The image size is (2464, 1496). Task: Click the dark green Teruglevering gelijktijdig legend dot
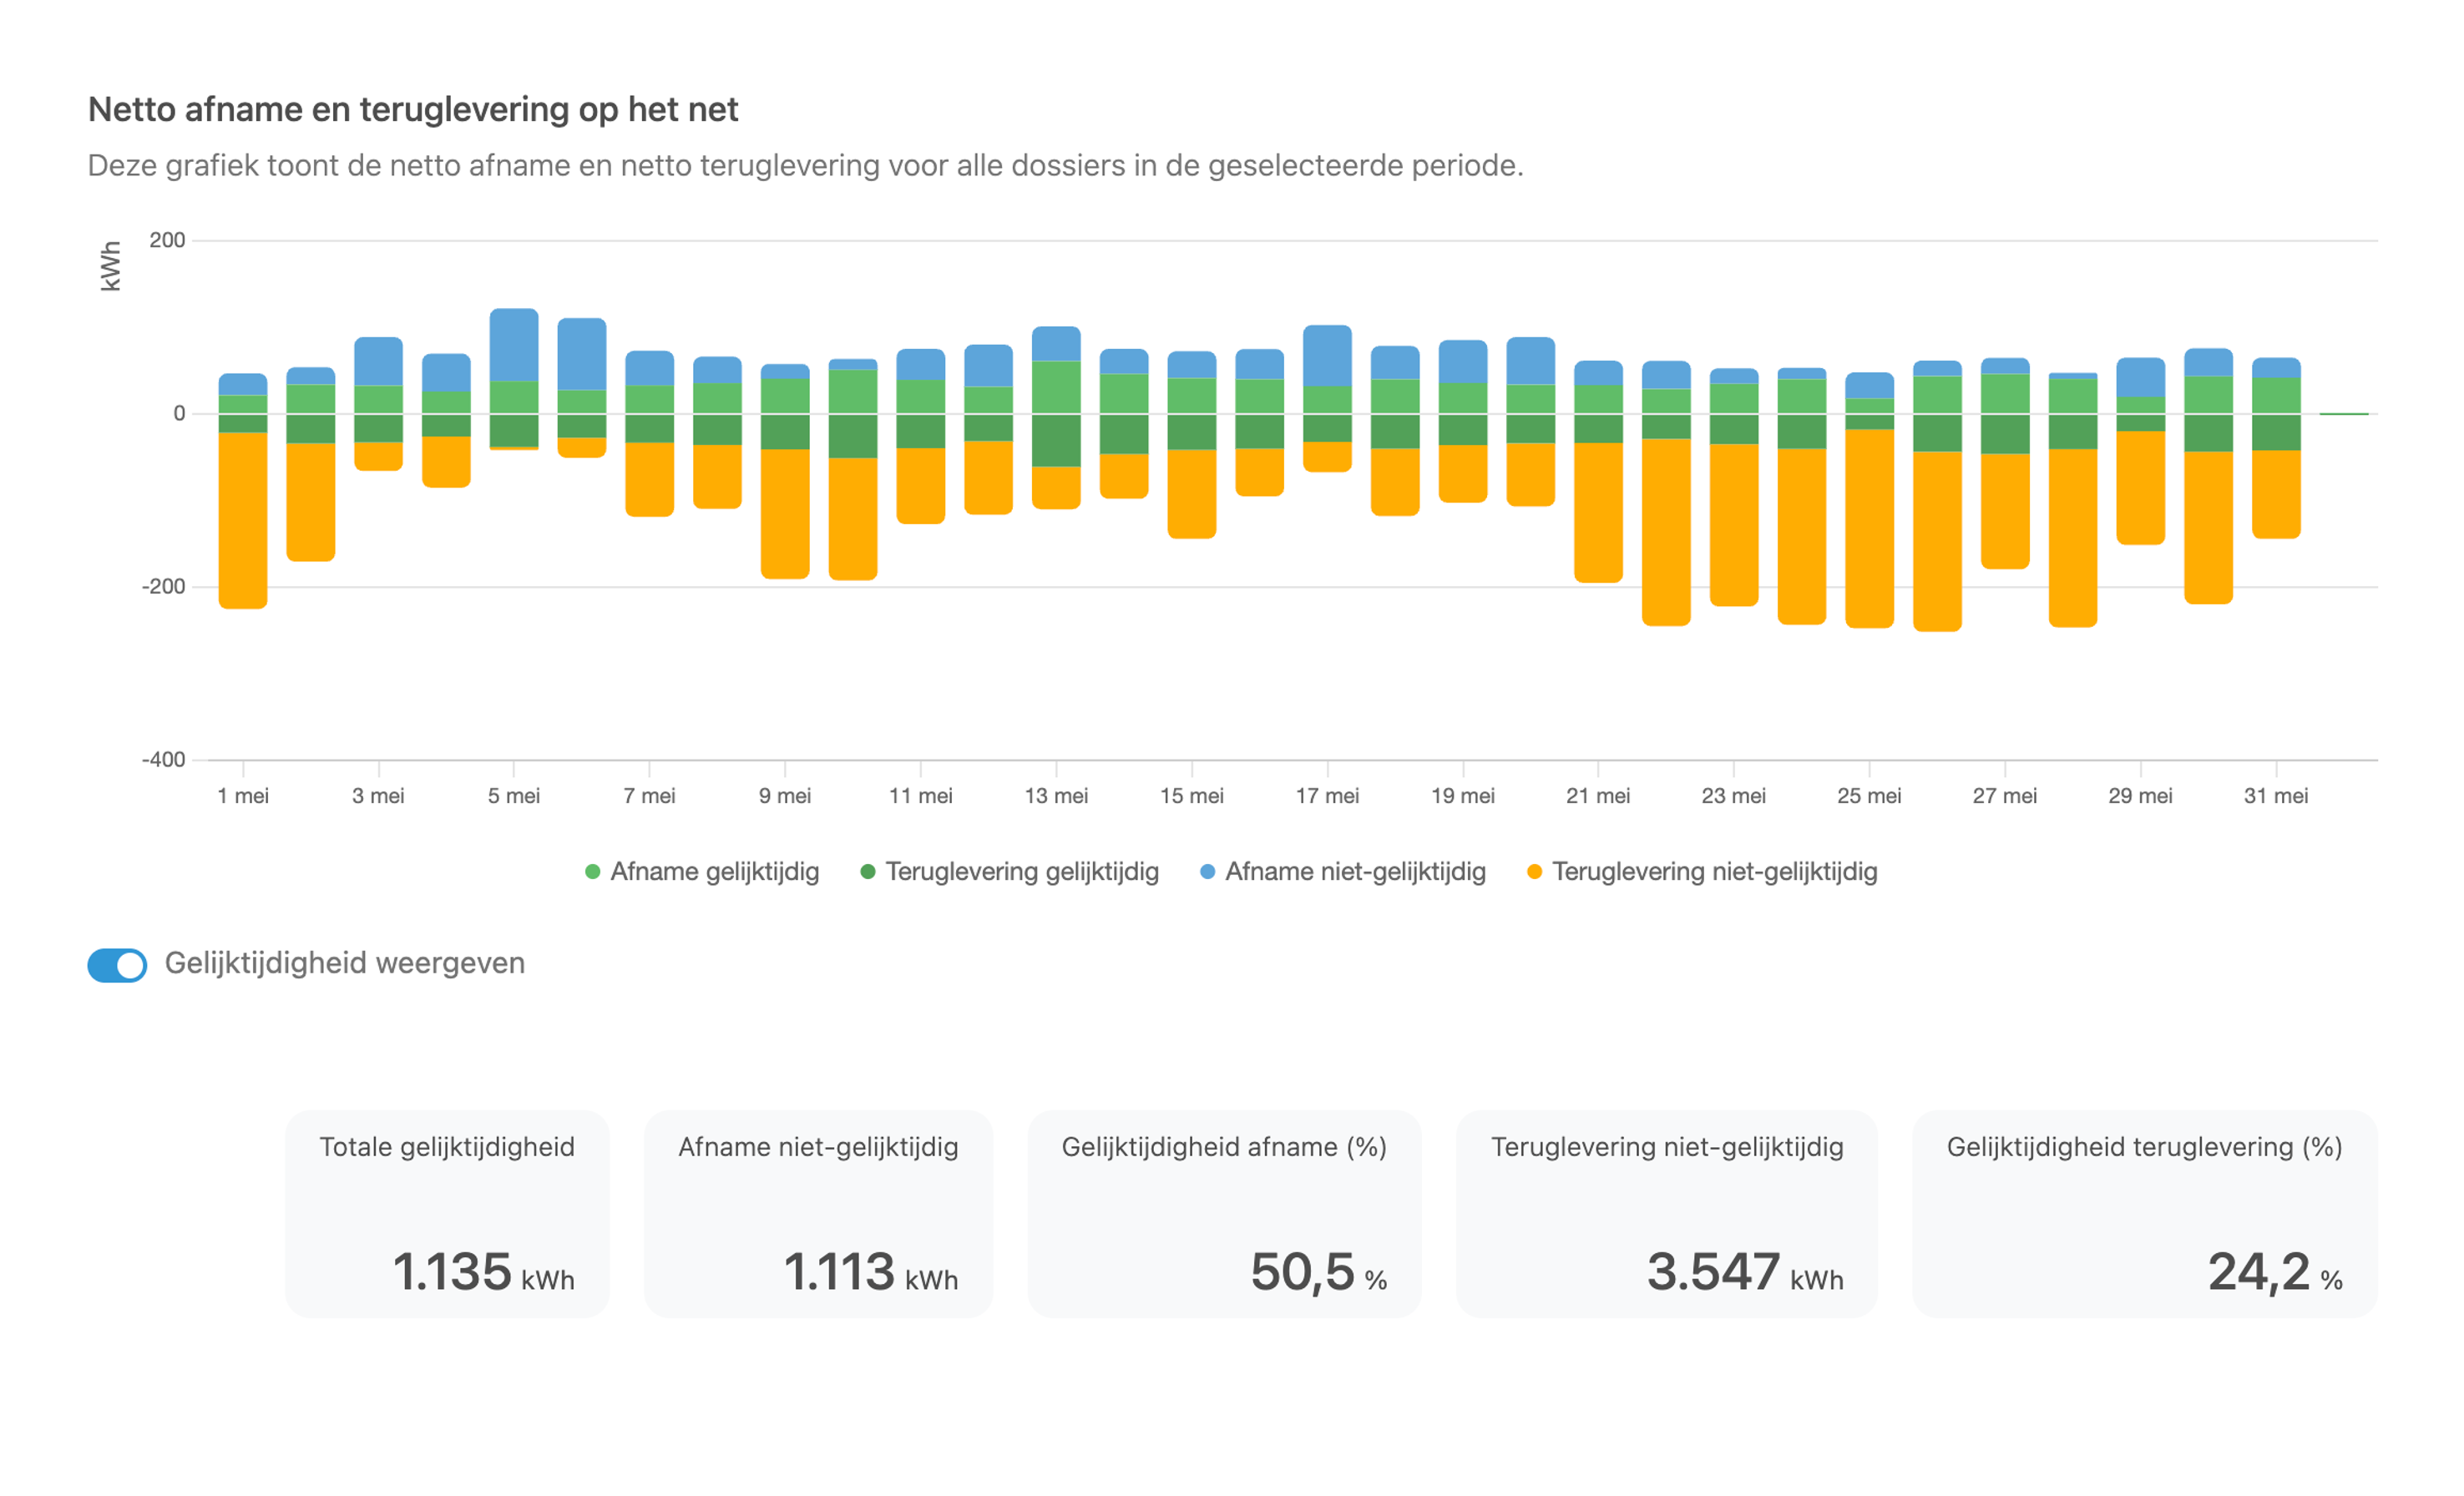868,872
